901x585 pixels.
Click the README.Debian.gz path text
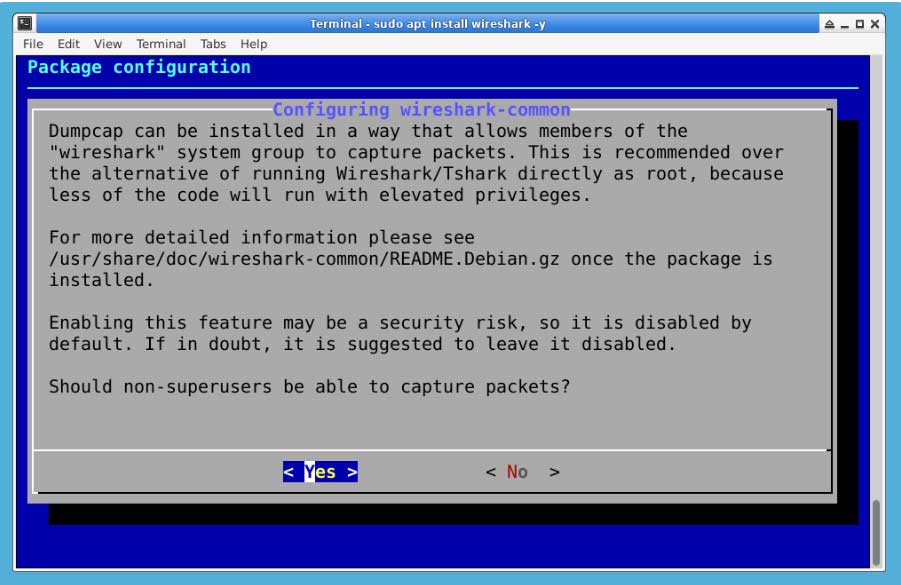[x=304, y=259]
